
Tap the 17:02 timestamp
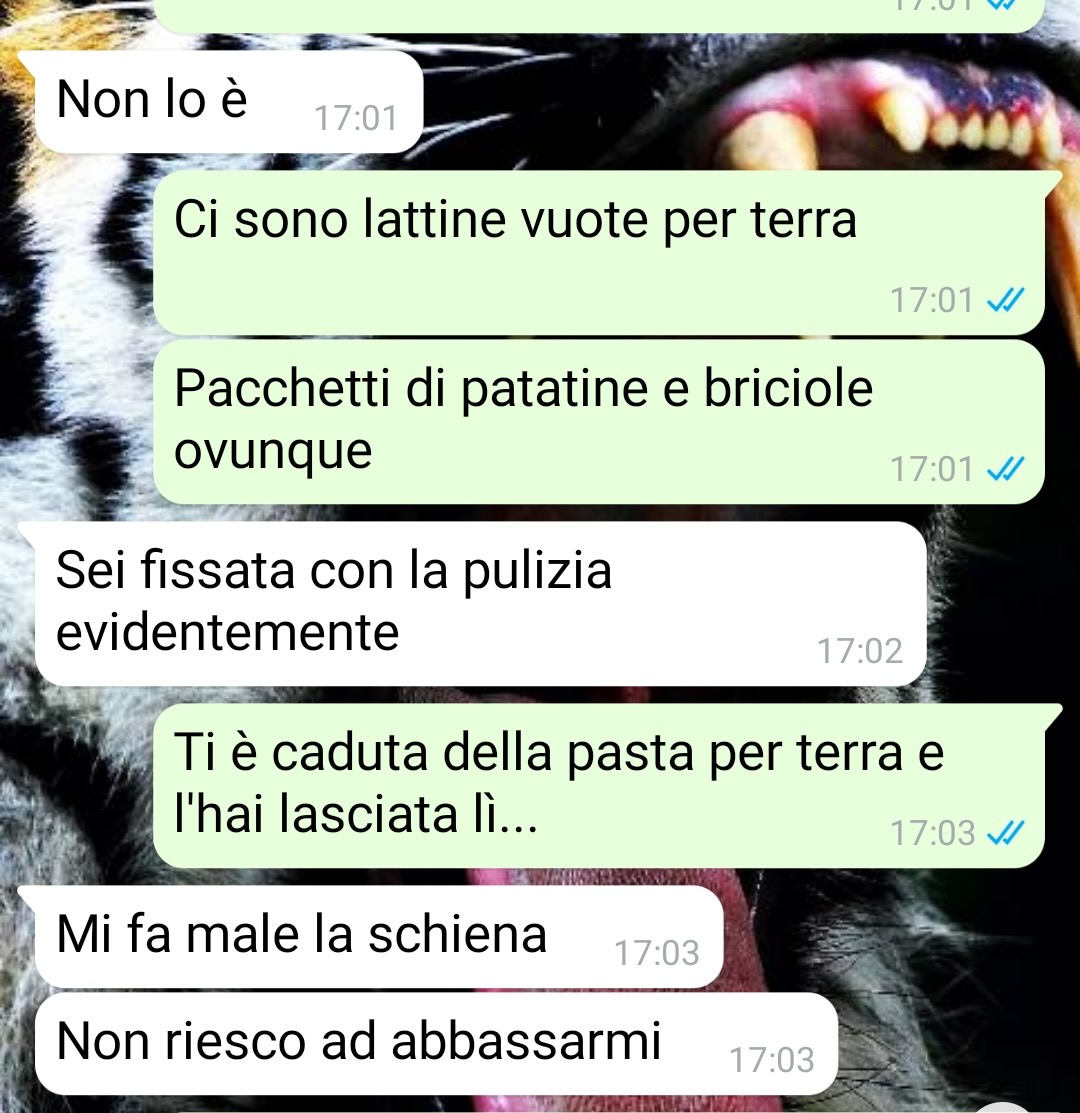pyautogui.click(x=860, y=651)
